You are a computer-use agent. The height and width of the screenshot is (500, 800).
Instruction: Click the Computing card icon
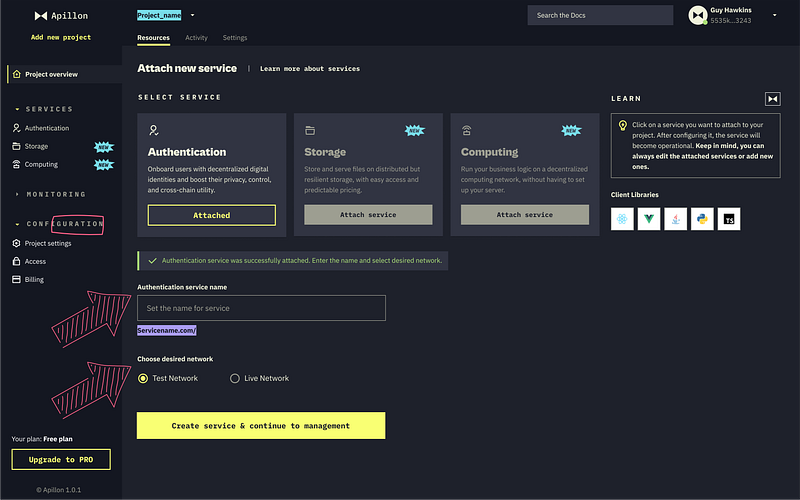(x=466, y=130)
